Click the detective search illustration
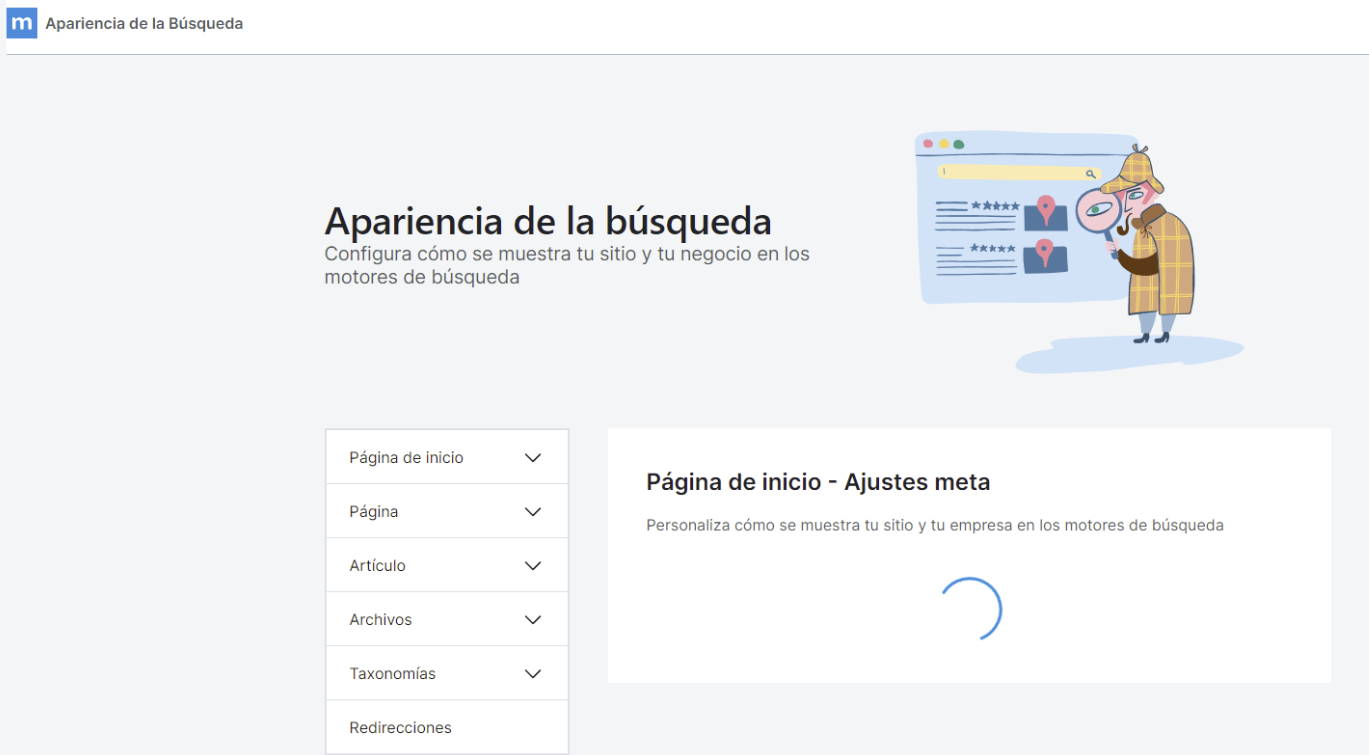The height and width of the screenshot is (755, 1369). 1079,250
